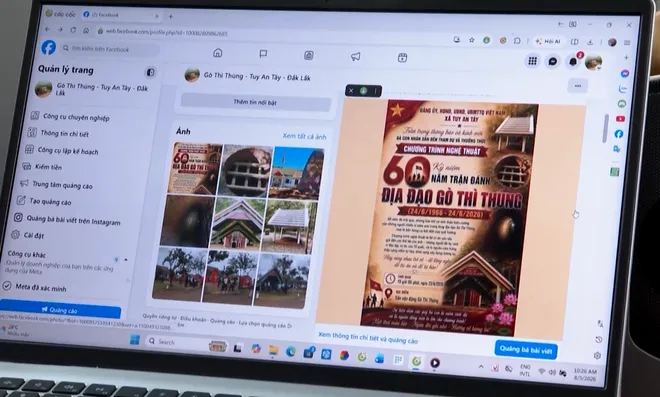The image size is (660, 397).
Task: Open the browser split-view sidebar icon
Action: 575,42
